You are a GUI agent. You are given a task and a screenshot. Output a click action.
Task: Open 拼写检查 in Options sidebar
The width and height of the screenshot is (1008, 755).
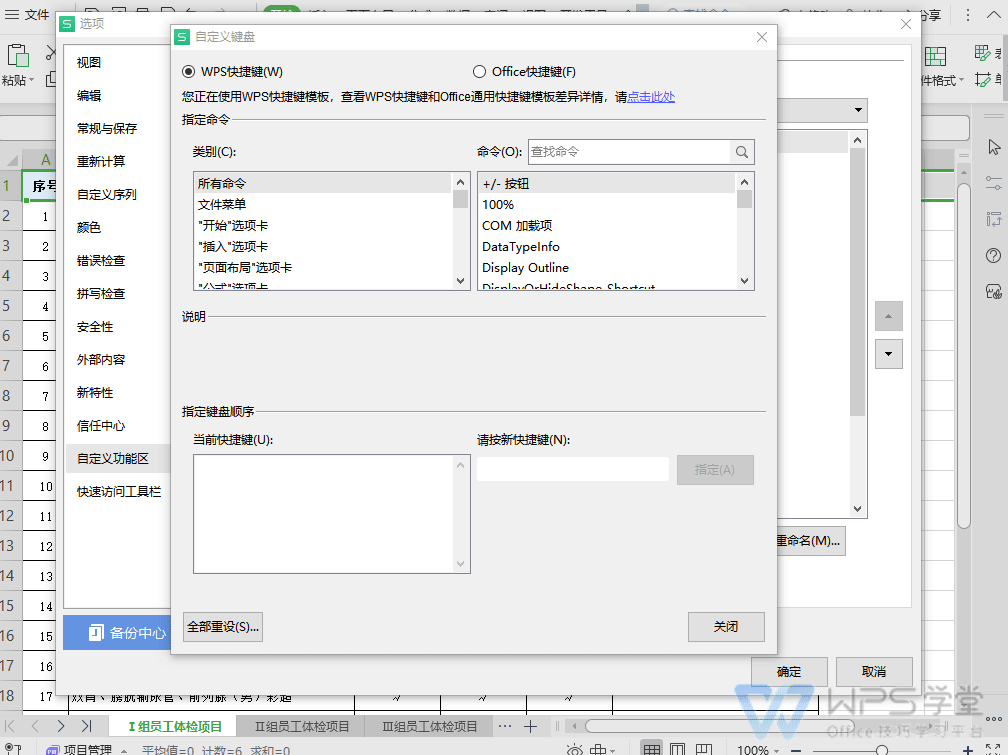(x=101, y=293)
